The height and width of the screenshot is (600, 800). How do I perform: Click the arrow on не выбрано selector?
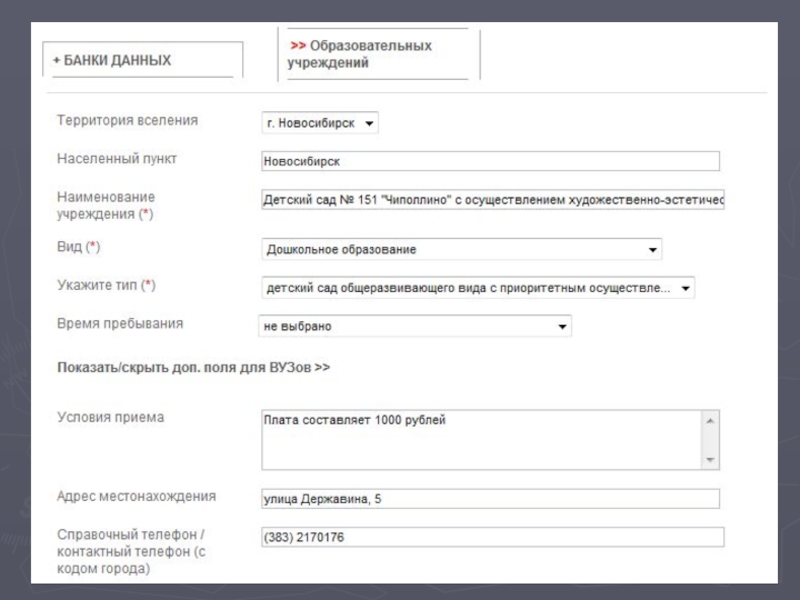[x=562, y=326]
